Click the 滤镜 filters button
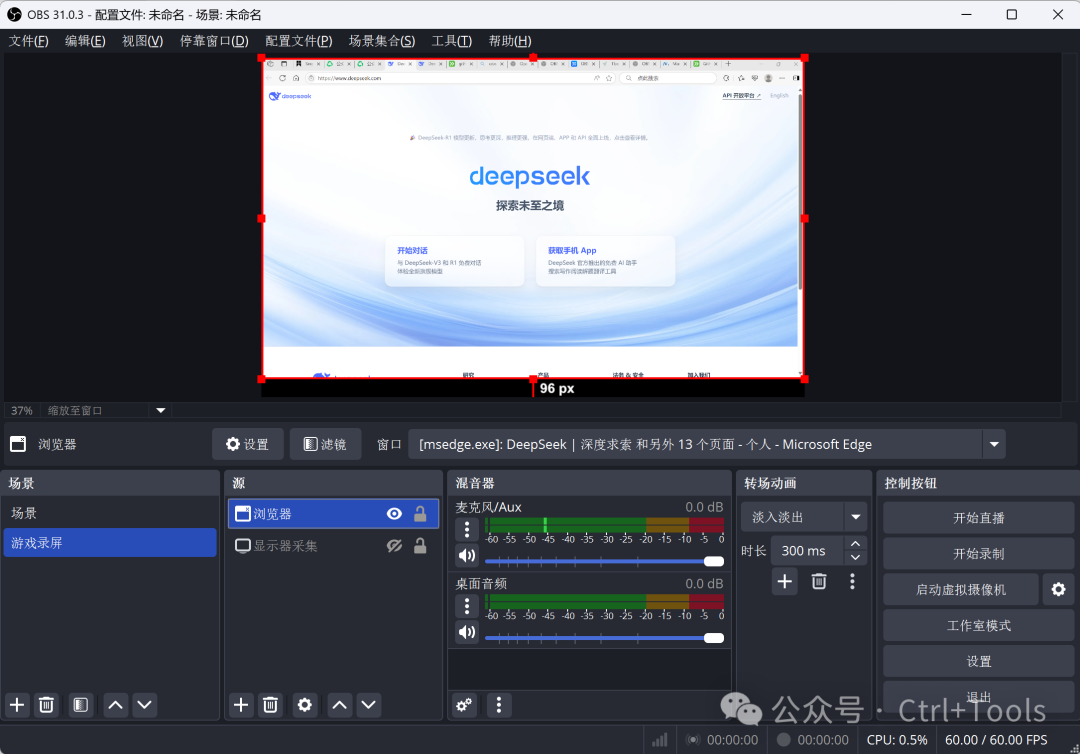This screenshot has width=1080, height=754. [x=325, y=444]
